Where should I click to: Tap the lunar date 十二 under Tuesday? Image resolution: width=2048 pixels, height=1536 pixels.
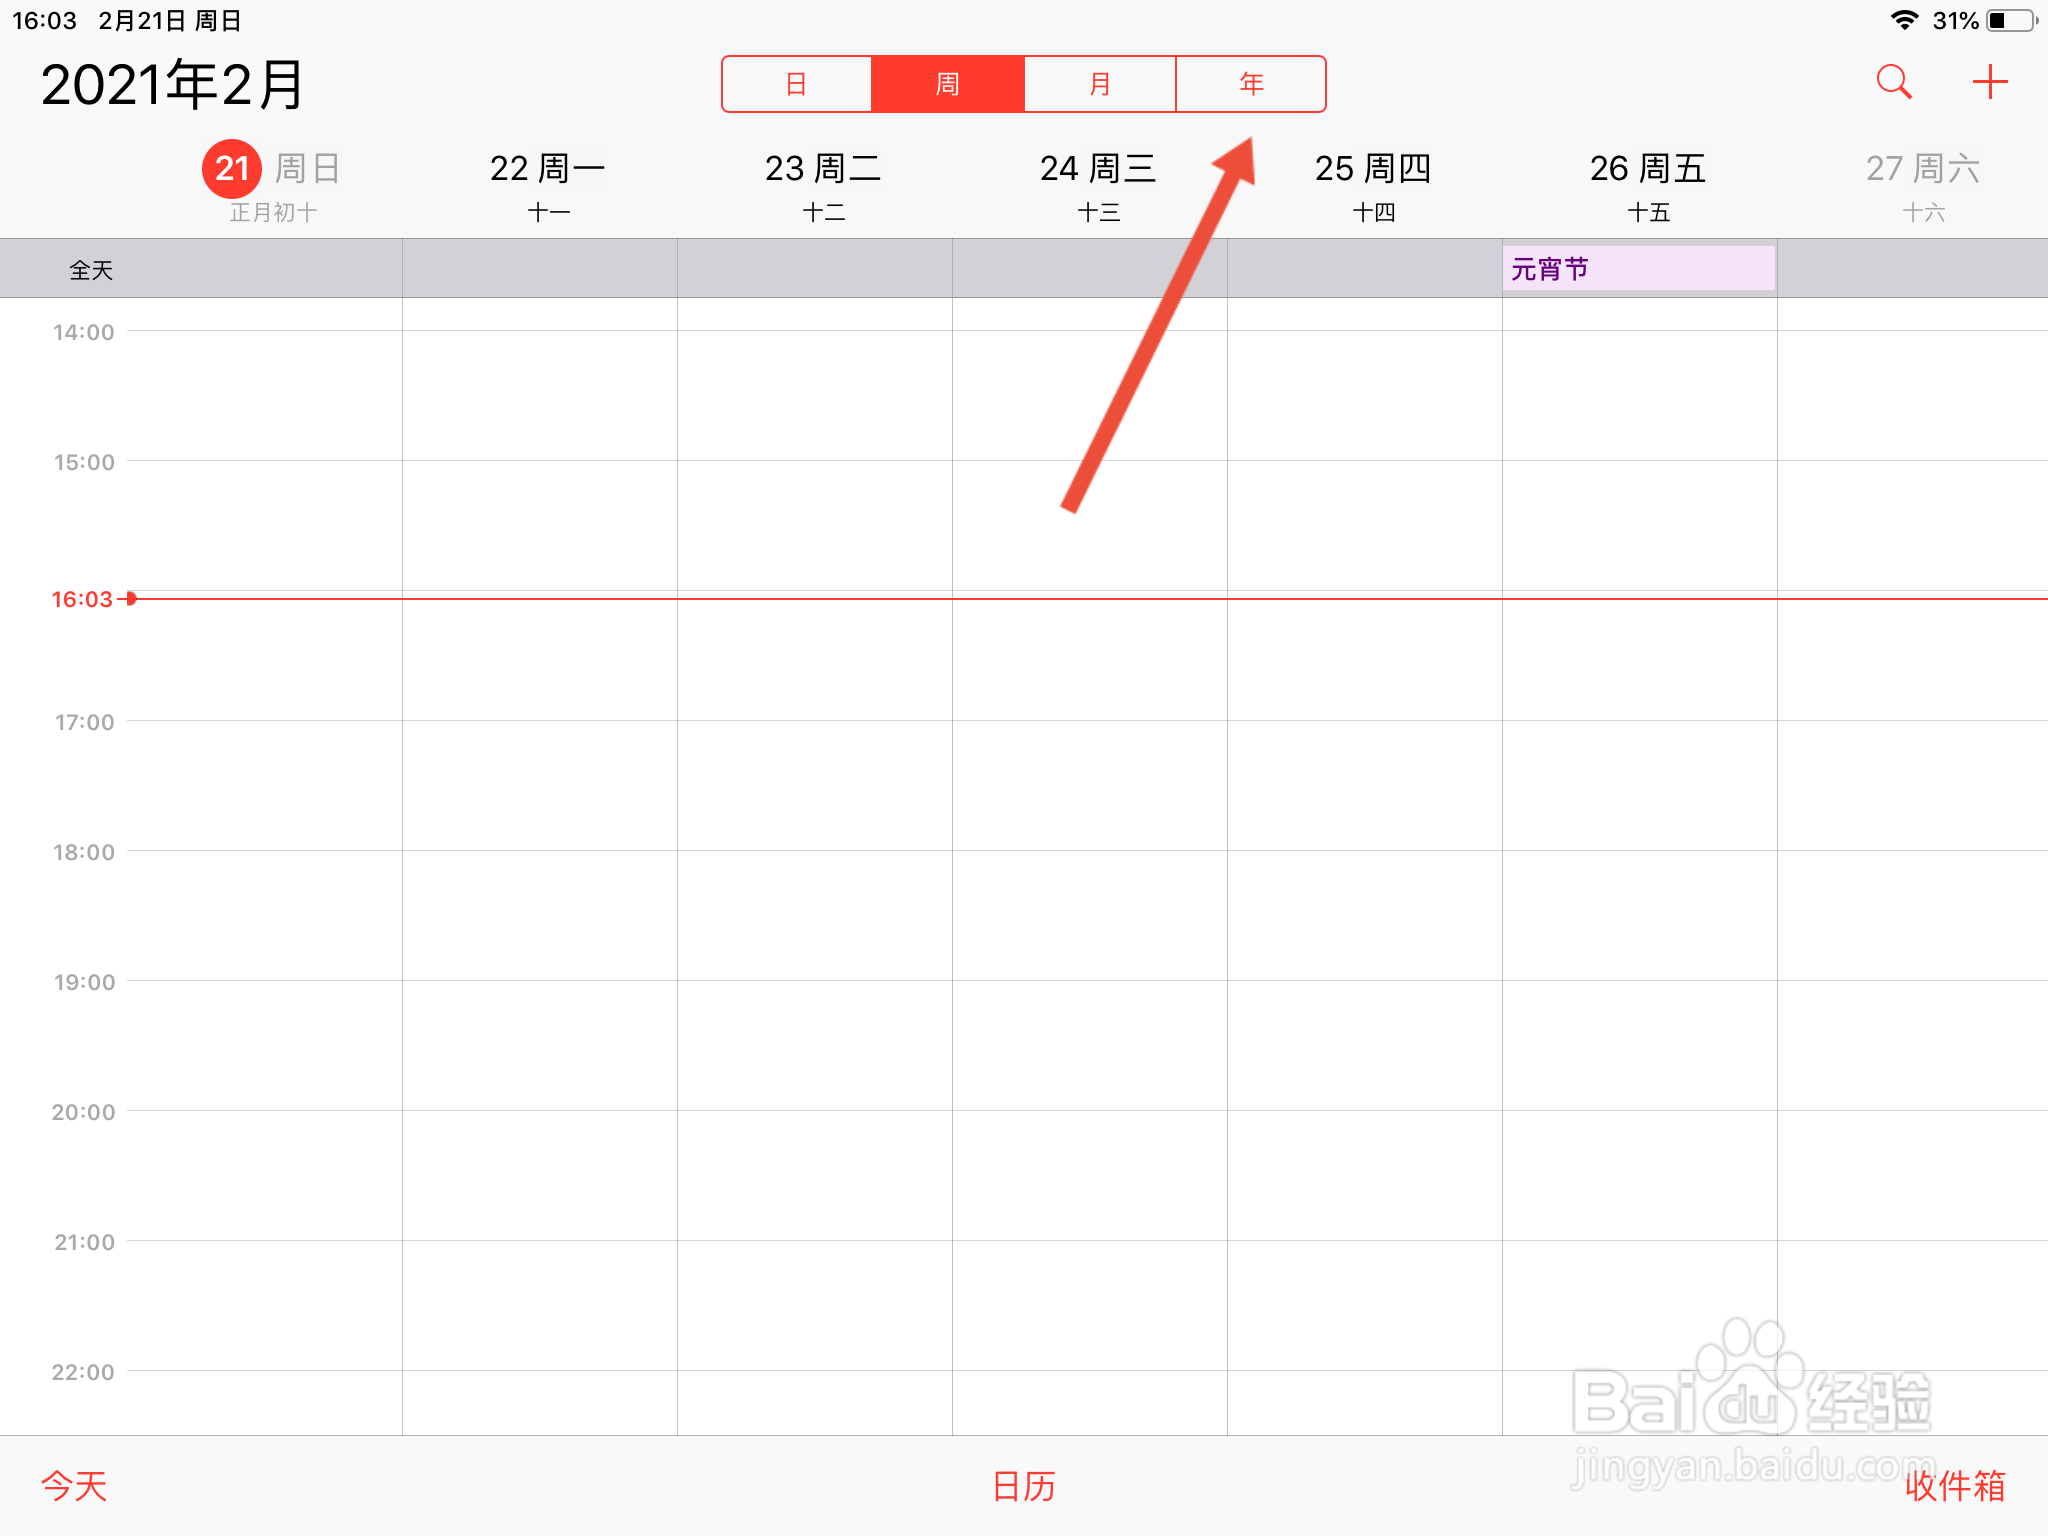point(823,212)
